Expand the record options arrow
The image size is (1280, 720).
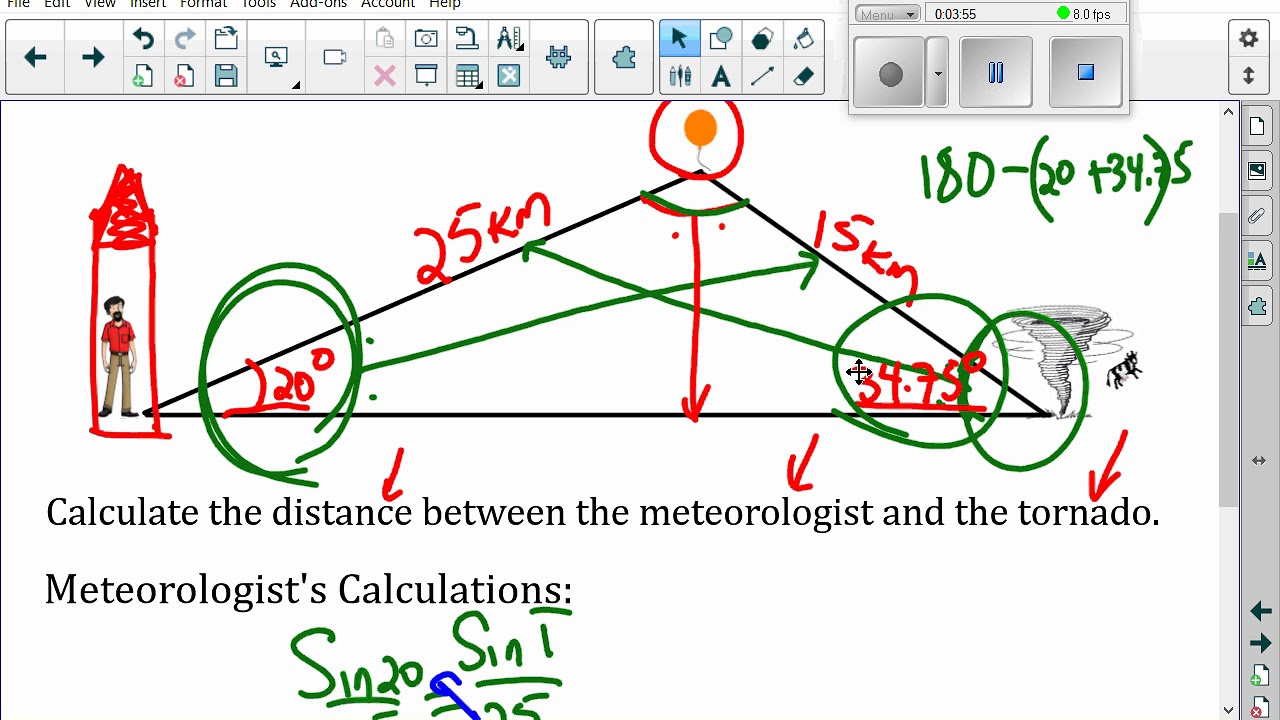pyautogui.click(x=937, y=73)
